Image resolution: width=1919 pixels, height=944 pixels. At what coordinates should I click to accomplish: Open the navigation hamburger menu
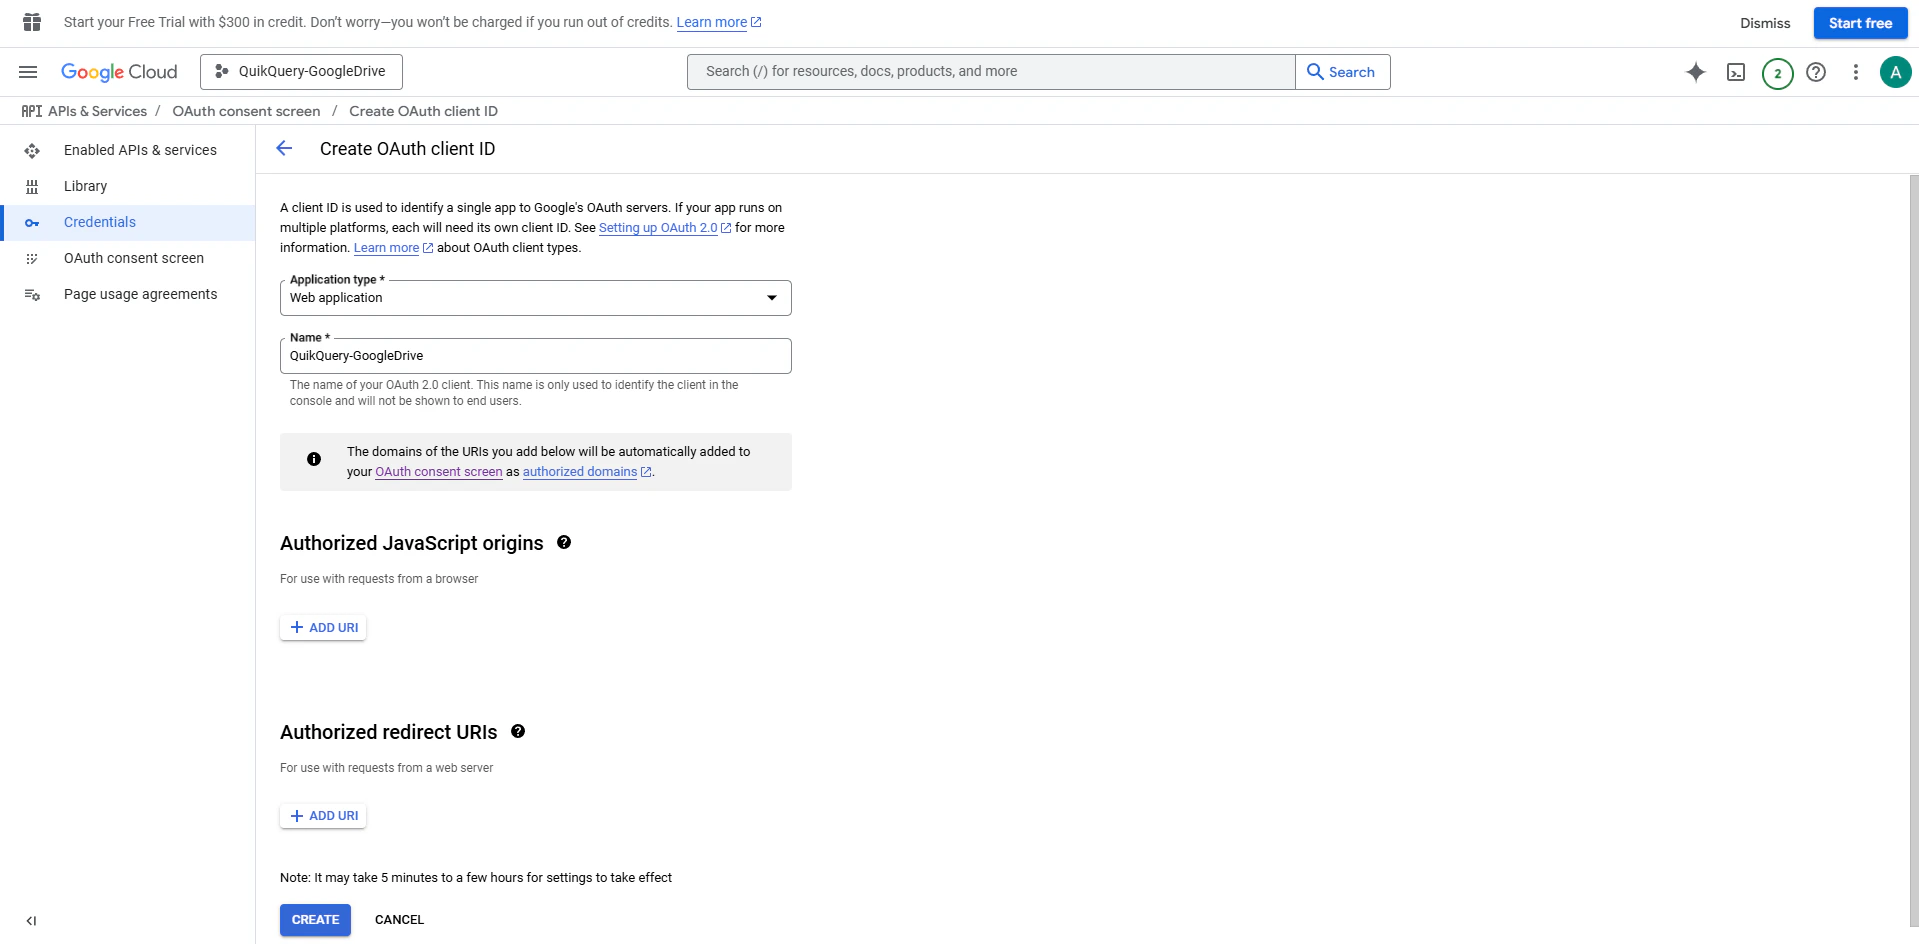pos(28,71)
